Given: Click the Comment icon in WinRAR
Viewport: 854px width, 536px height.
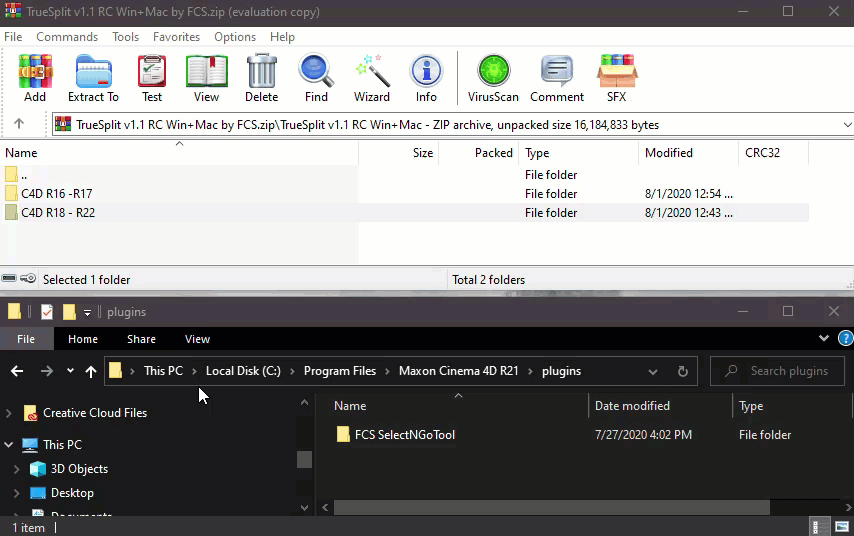Looking at the screenshot, I should click(557, 71).
